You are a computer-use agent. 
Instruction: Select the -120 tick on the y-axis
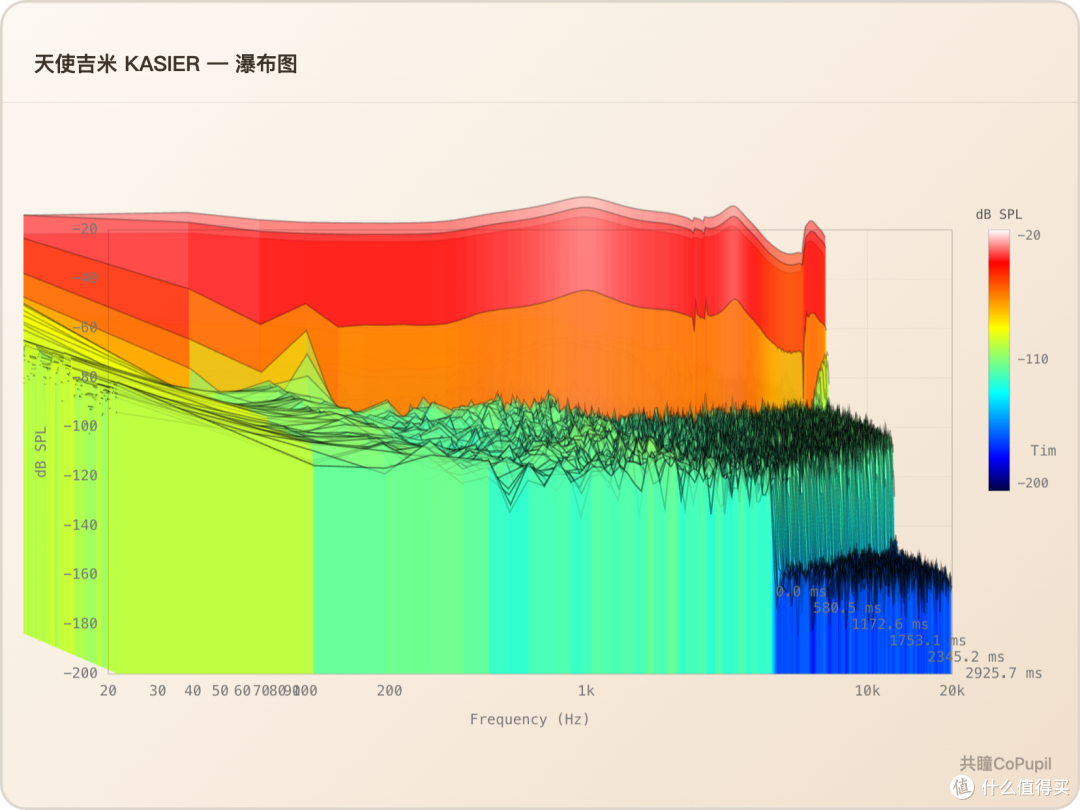click(81, 475)
